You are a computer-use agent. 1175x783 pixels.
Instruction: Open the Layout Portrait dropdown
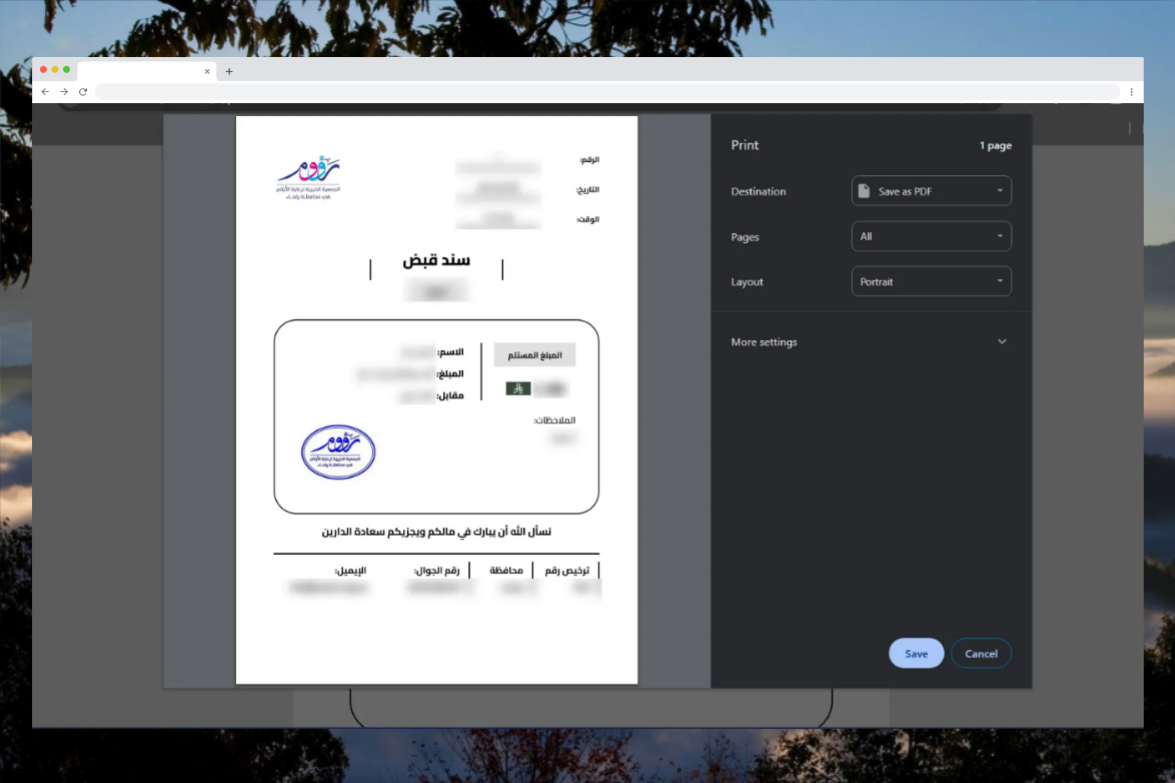(x=931, y=282)
